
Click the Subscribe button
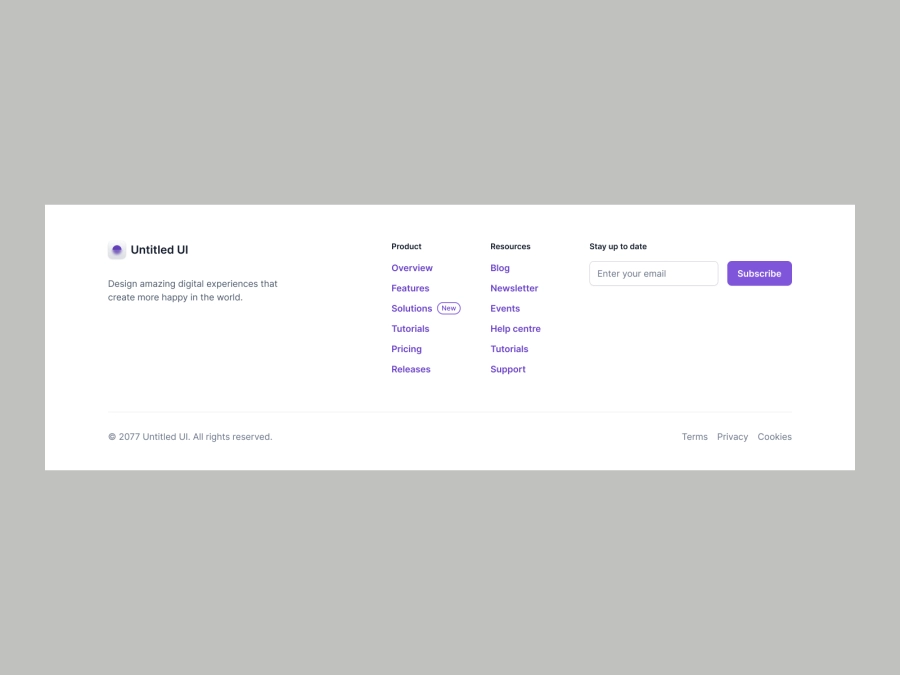[759, 273]
